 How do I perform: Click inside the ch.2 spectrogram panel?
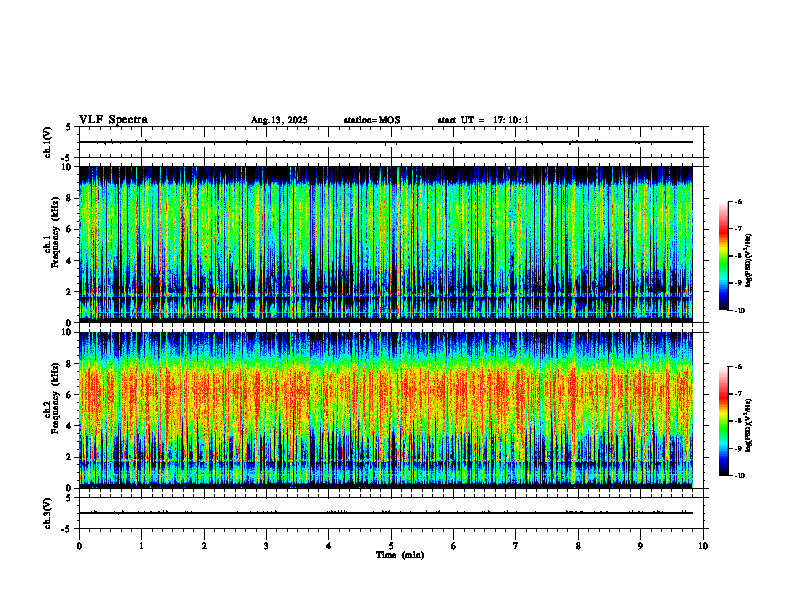pos(386,410)
